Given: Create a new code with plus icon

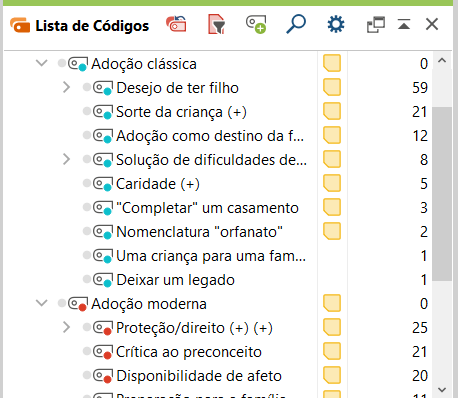Looking at the screenshot, I should 256,24.
